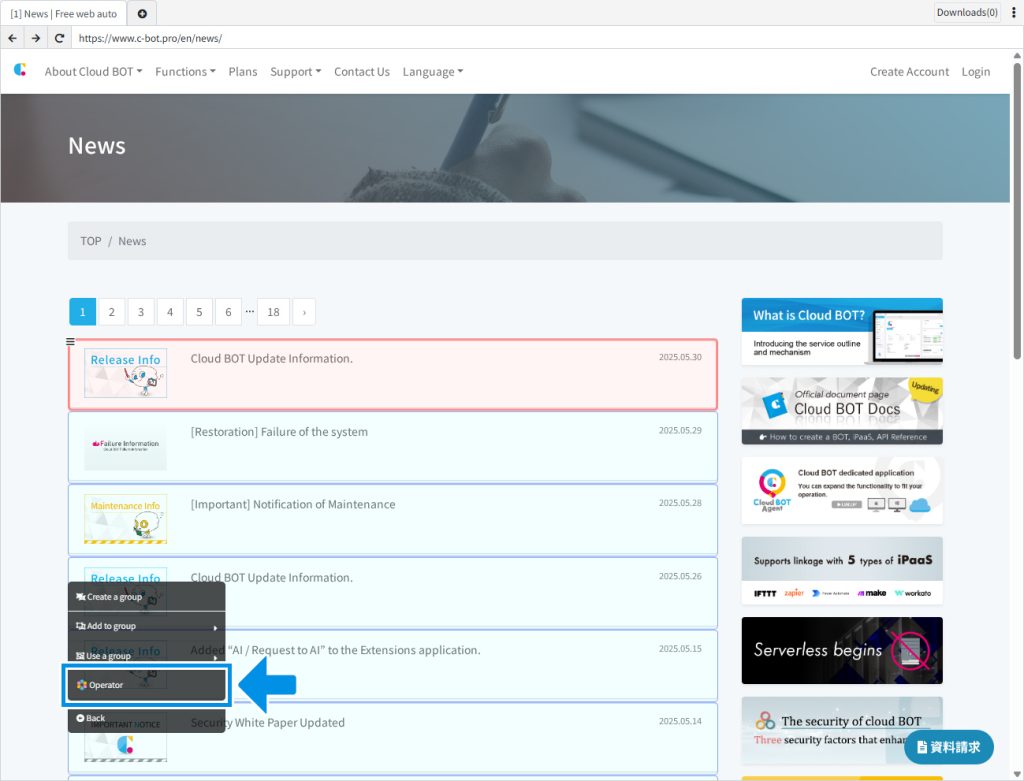Click the Login link
Screen dimensions: 1024x781
click(976, 72)
